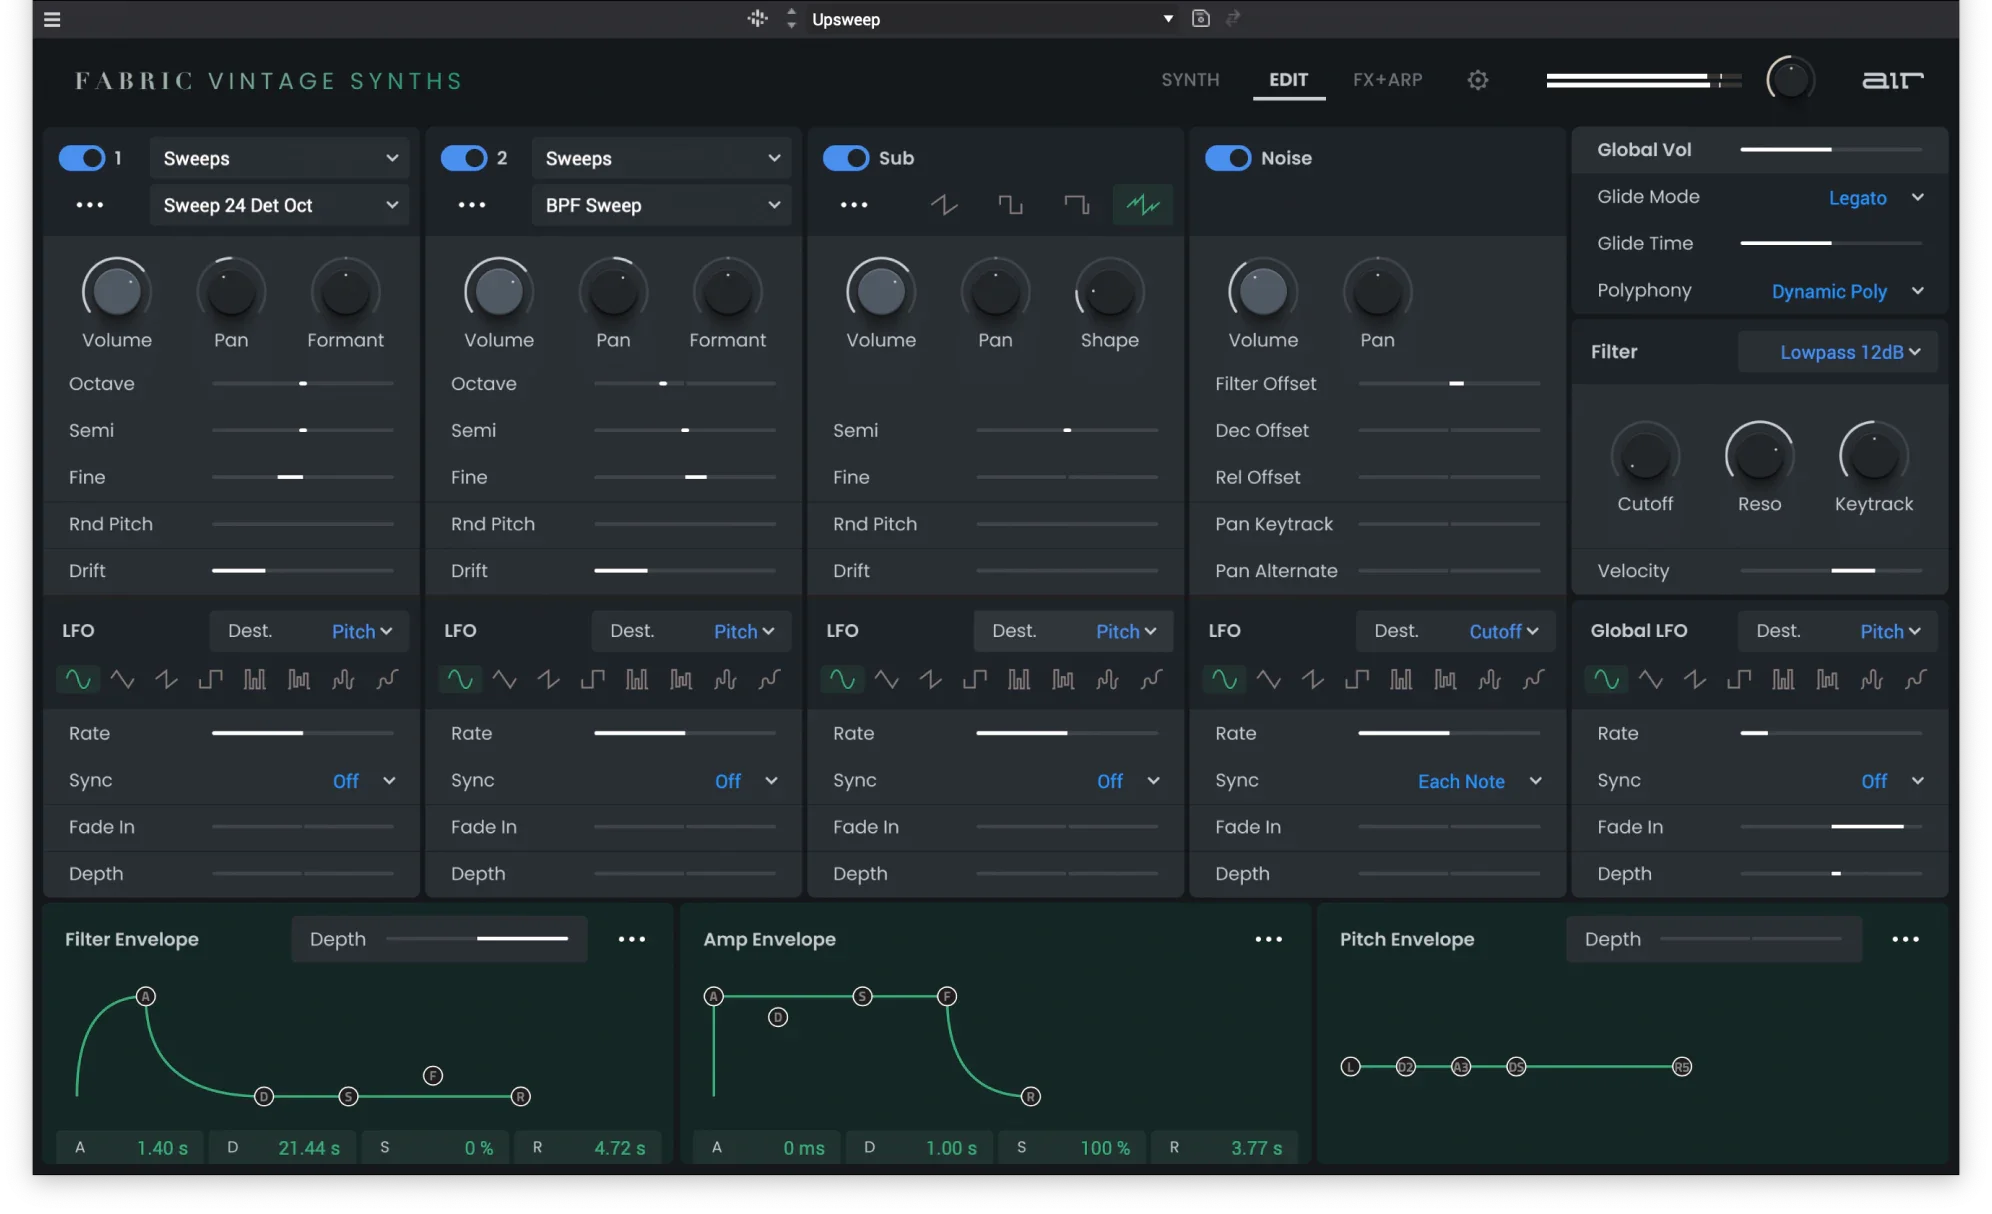This screenshot has height=1214, width=1992.
Task: Open BPF Sweep sample dropdown
Action: [x=662, y=205]
